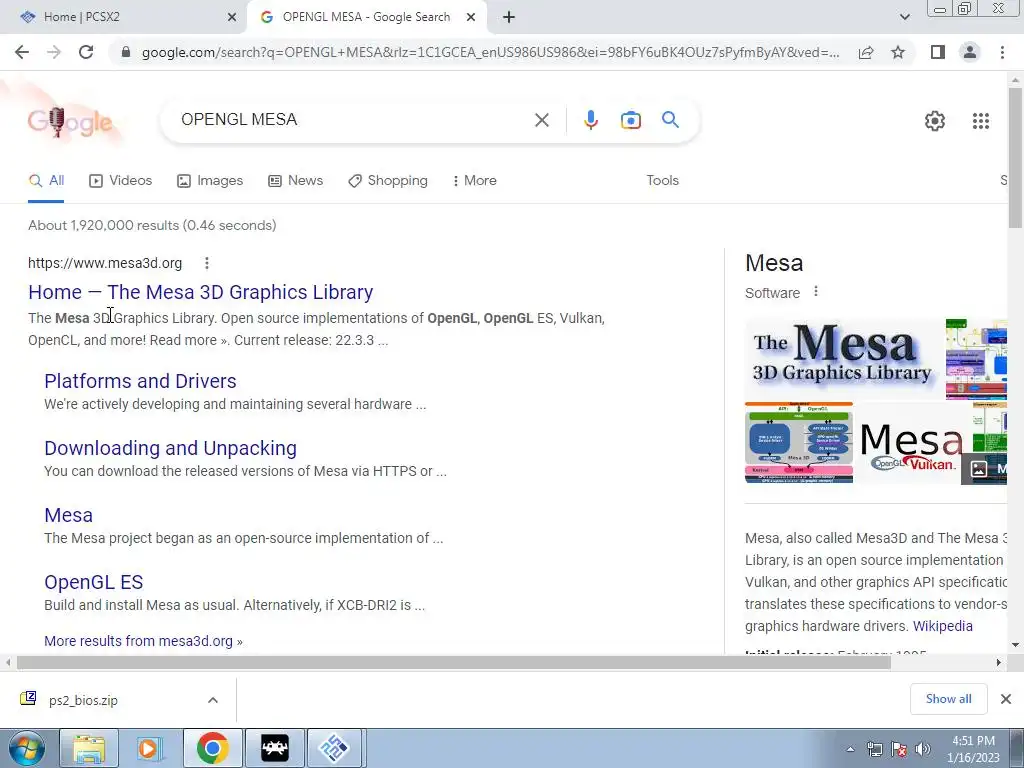Click in the OPENGL MESA search field

pos(353,120)
